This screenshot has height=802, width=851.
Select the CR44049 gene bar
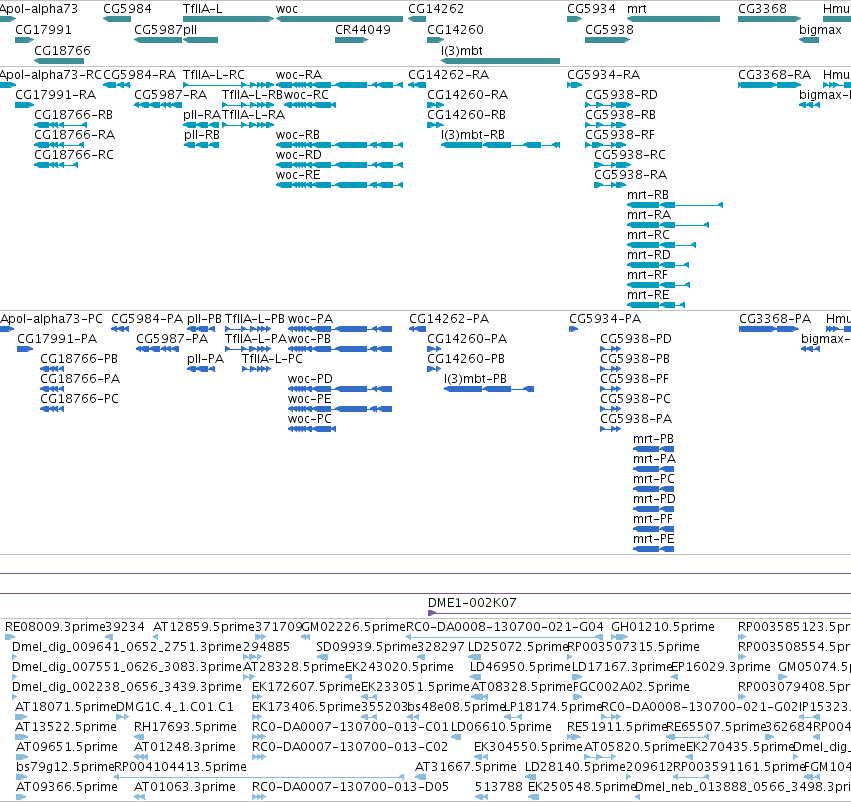pos(351,40)
